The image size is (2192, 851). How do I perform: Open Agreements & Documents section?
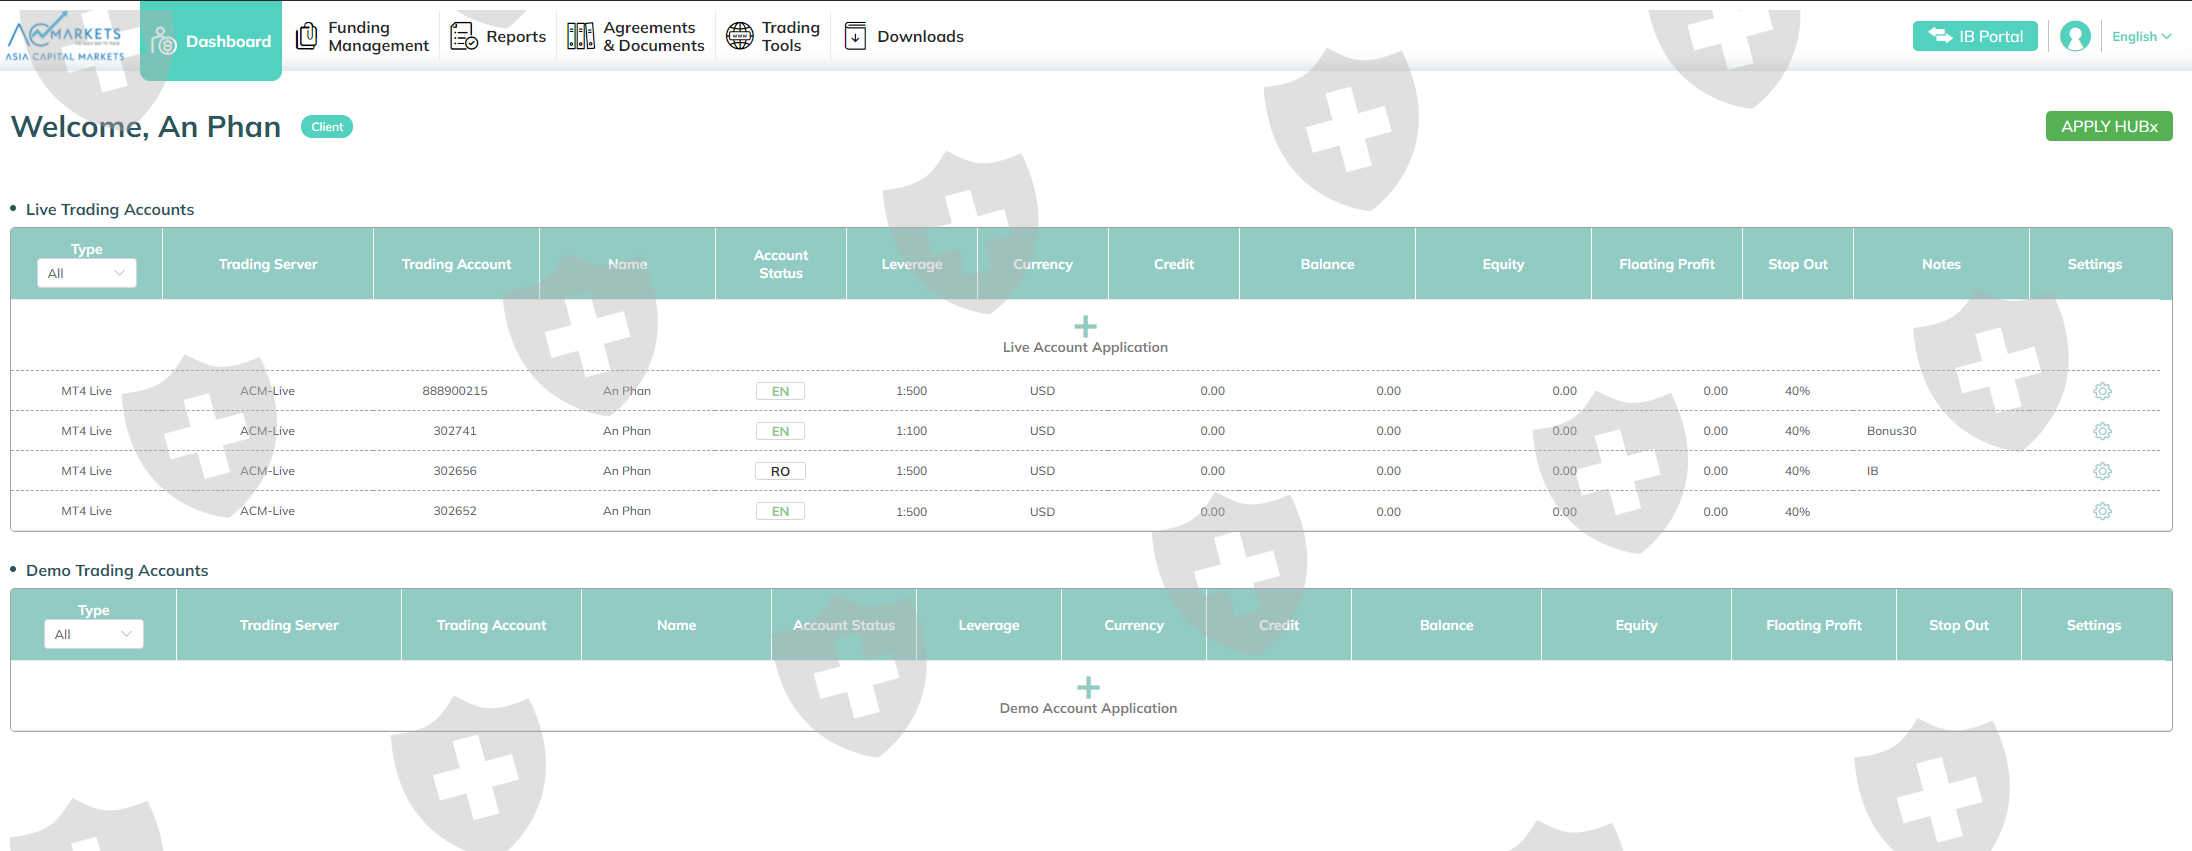coord(636,37)
